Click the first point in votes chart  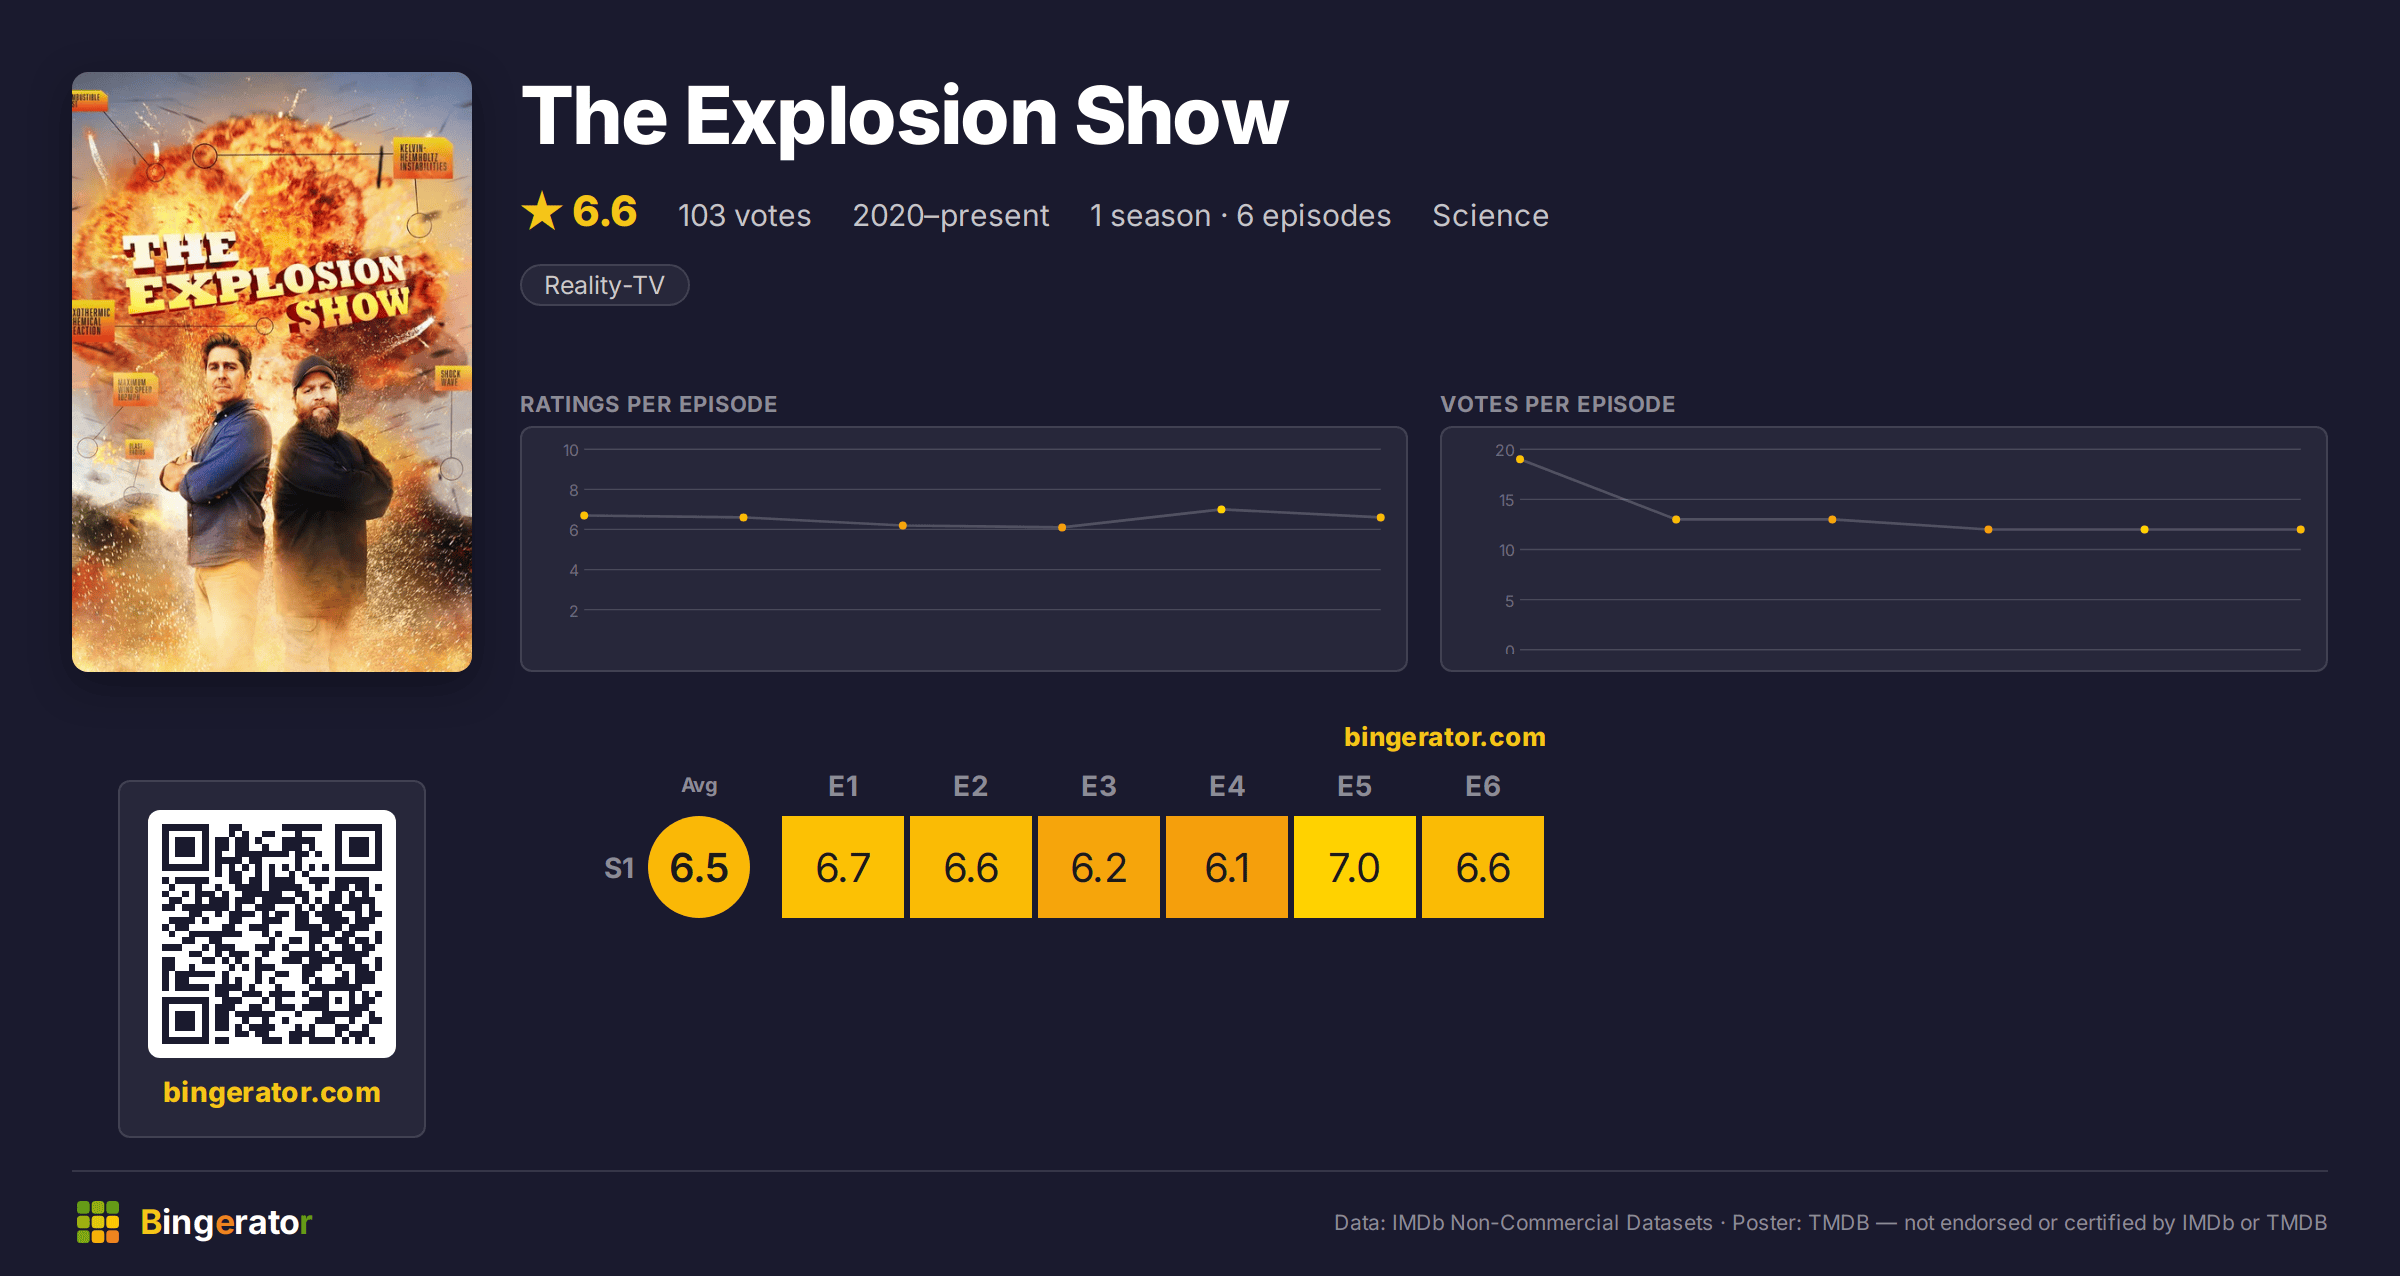click(x=1520, y=460)
